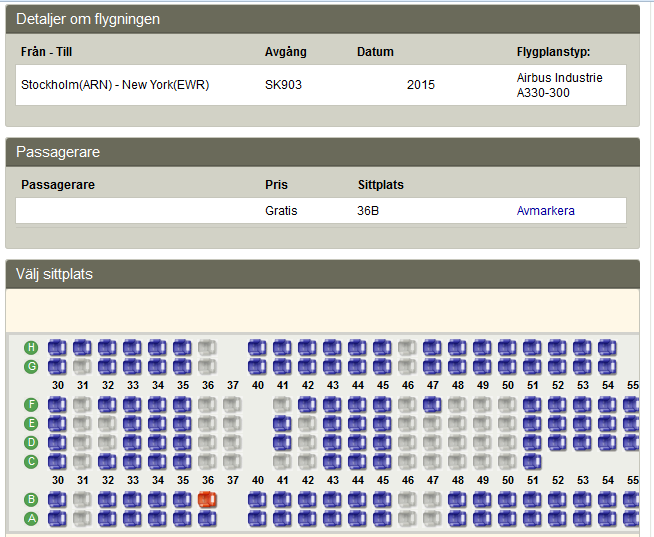This screenshot has height=537, width=654.
Task: Choose seat 33F in the middle section
Action: [x=132, y=405]
